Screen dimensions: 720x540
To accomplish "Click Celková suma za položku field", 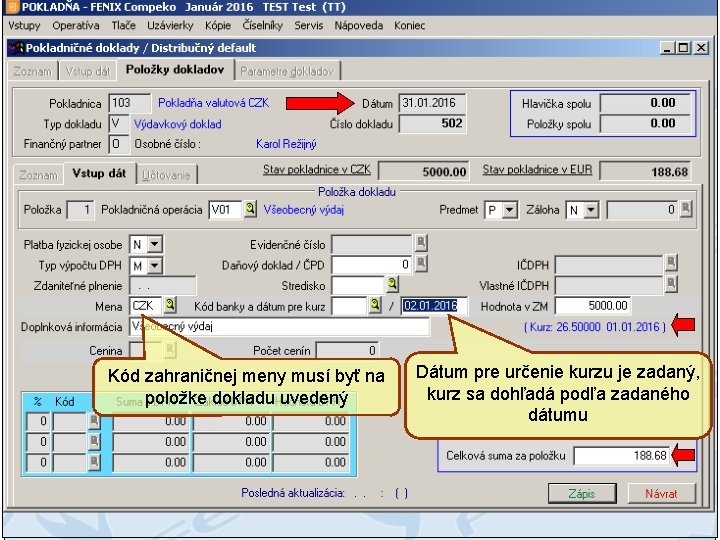I will 622,456.
